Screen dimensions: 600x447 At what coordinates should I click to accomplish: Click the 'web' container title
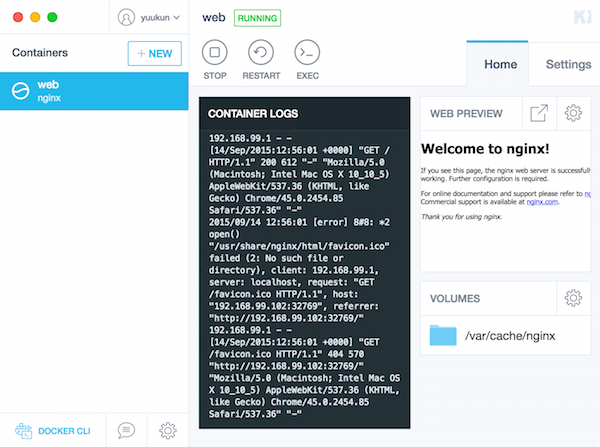click(214, 18)
